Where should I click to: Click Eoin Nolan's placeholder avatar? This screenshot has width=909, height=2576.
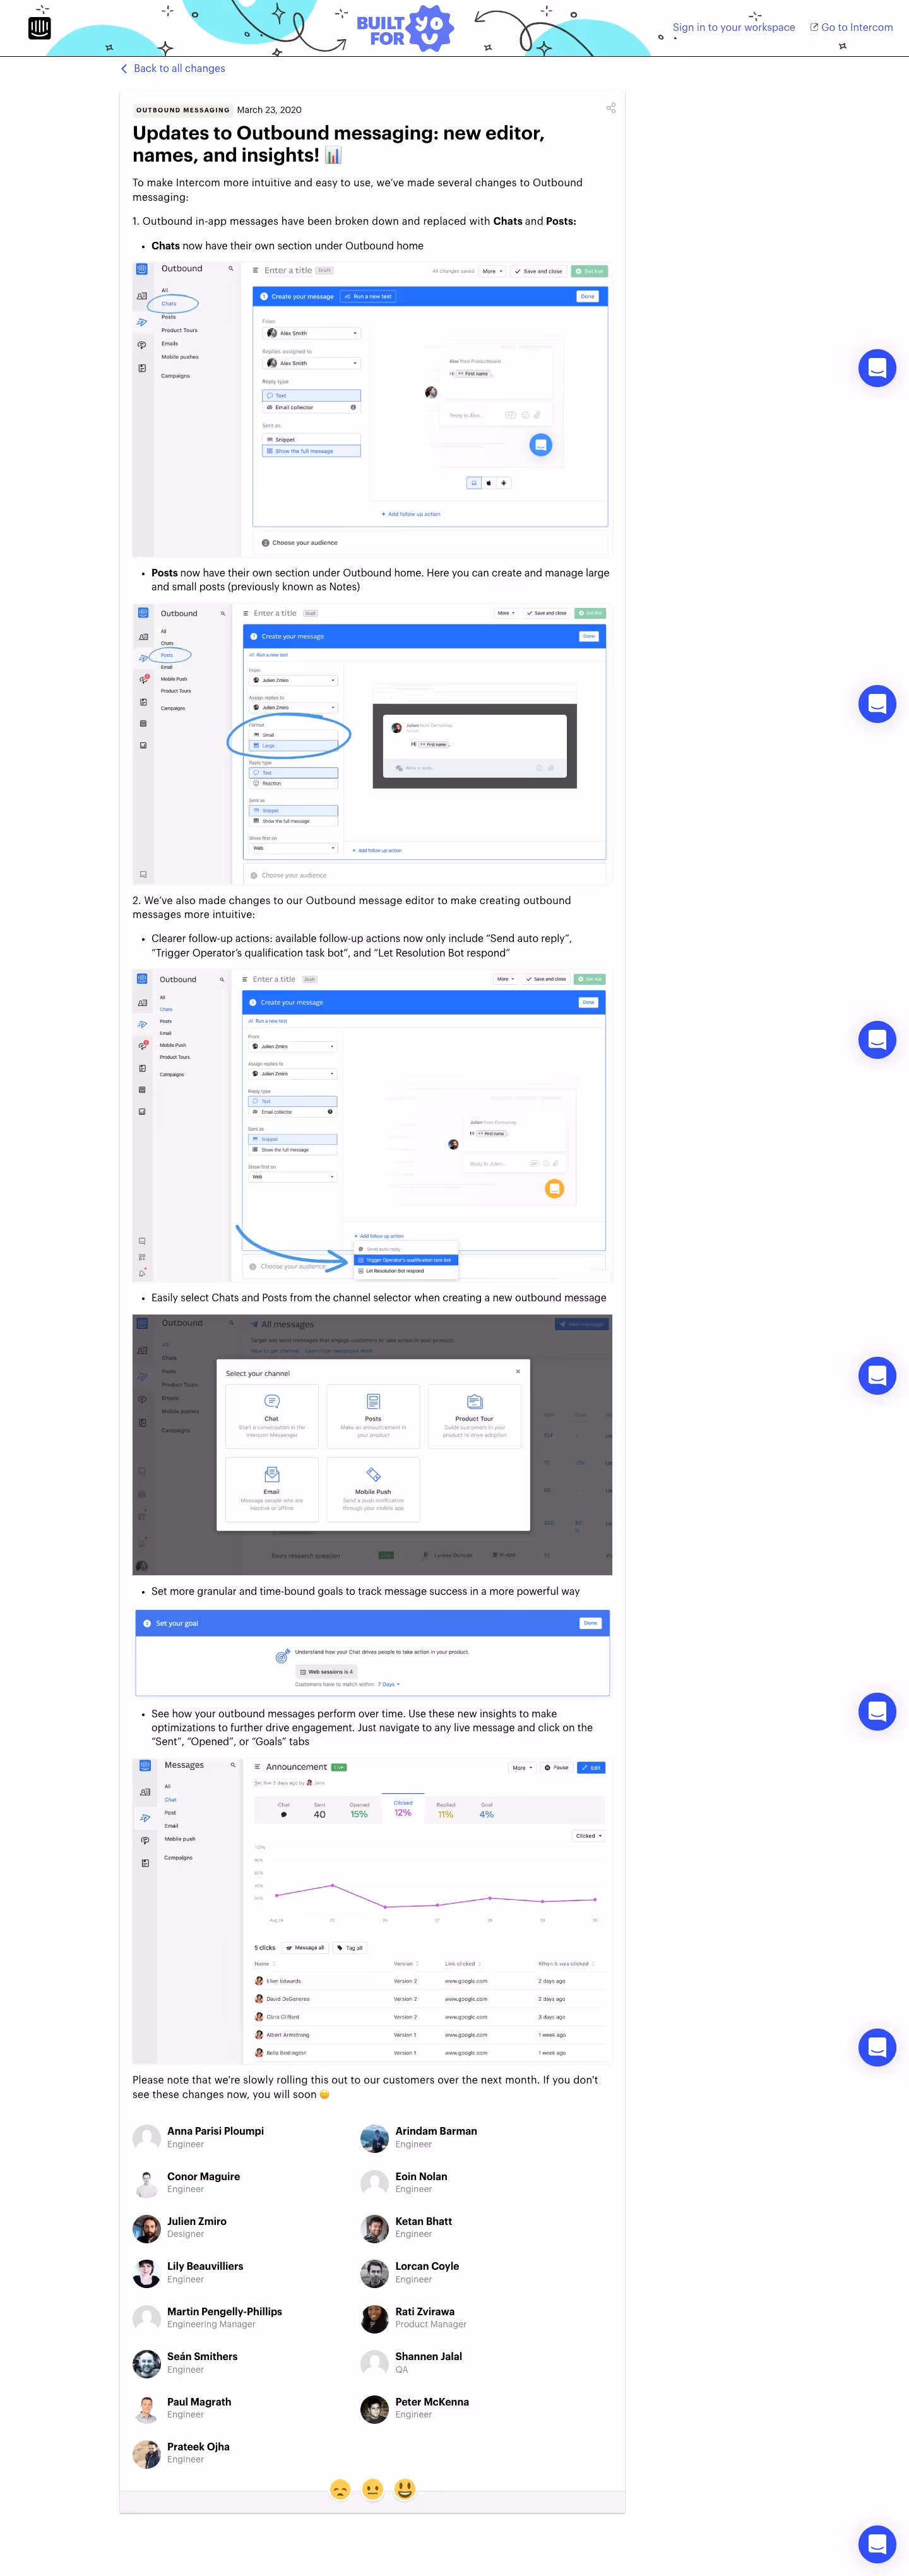point(374,2183)
